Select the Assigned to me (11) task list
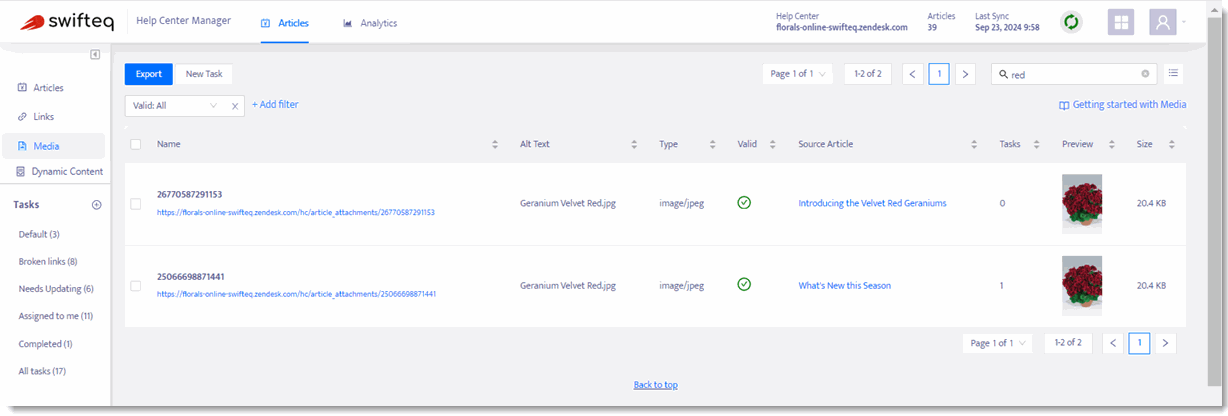Viewport: 1228px width, 416px height. [56, 316]
